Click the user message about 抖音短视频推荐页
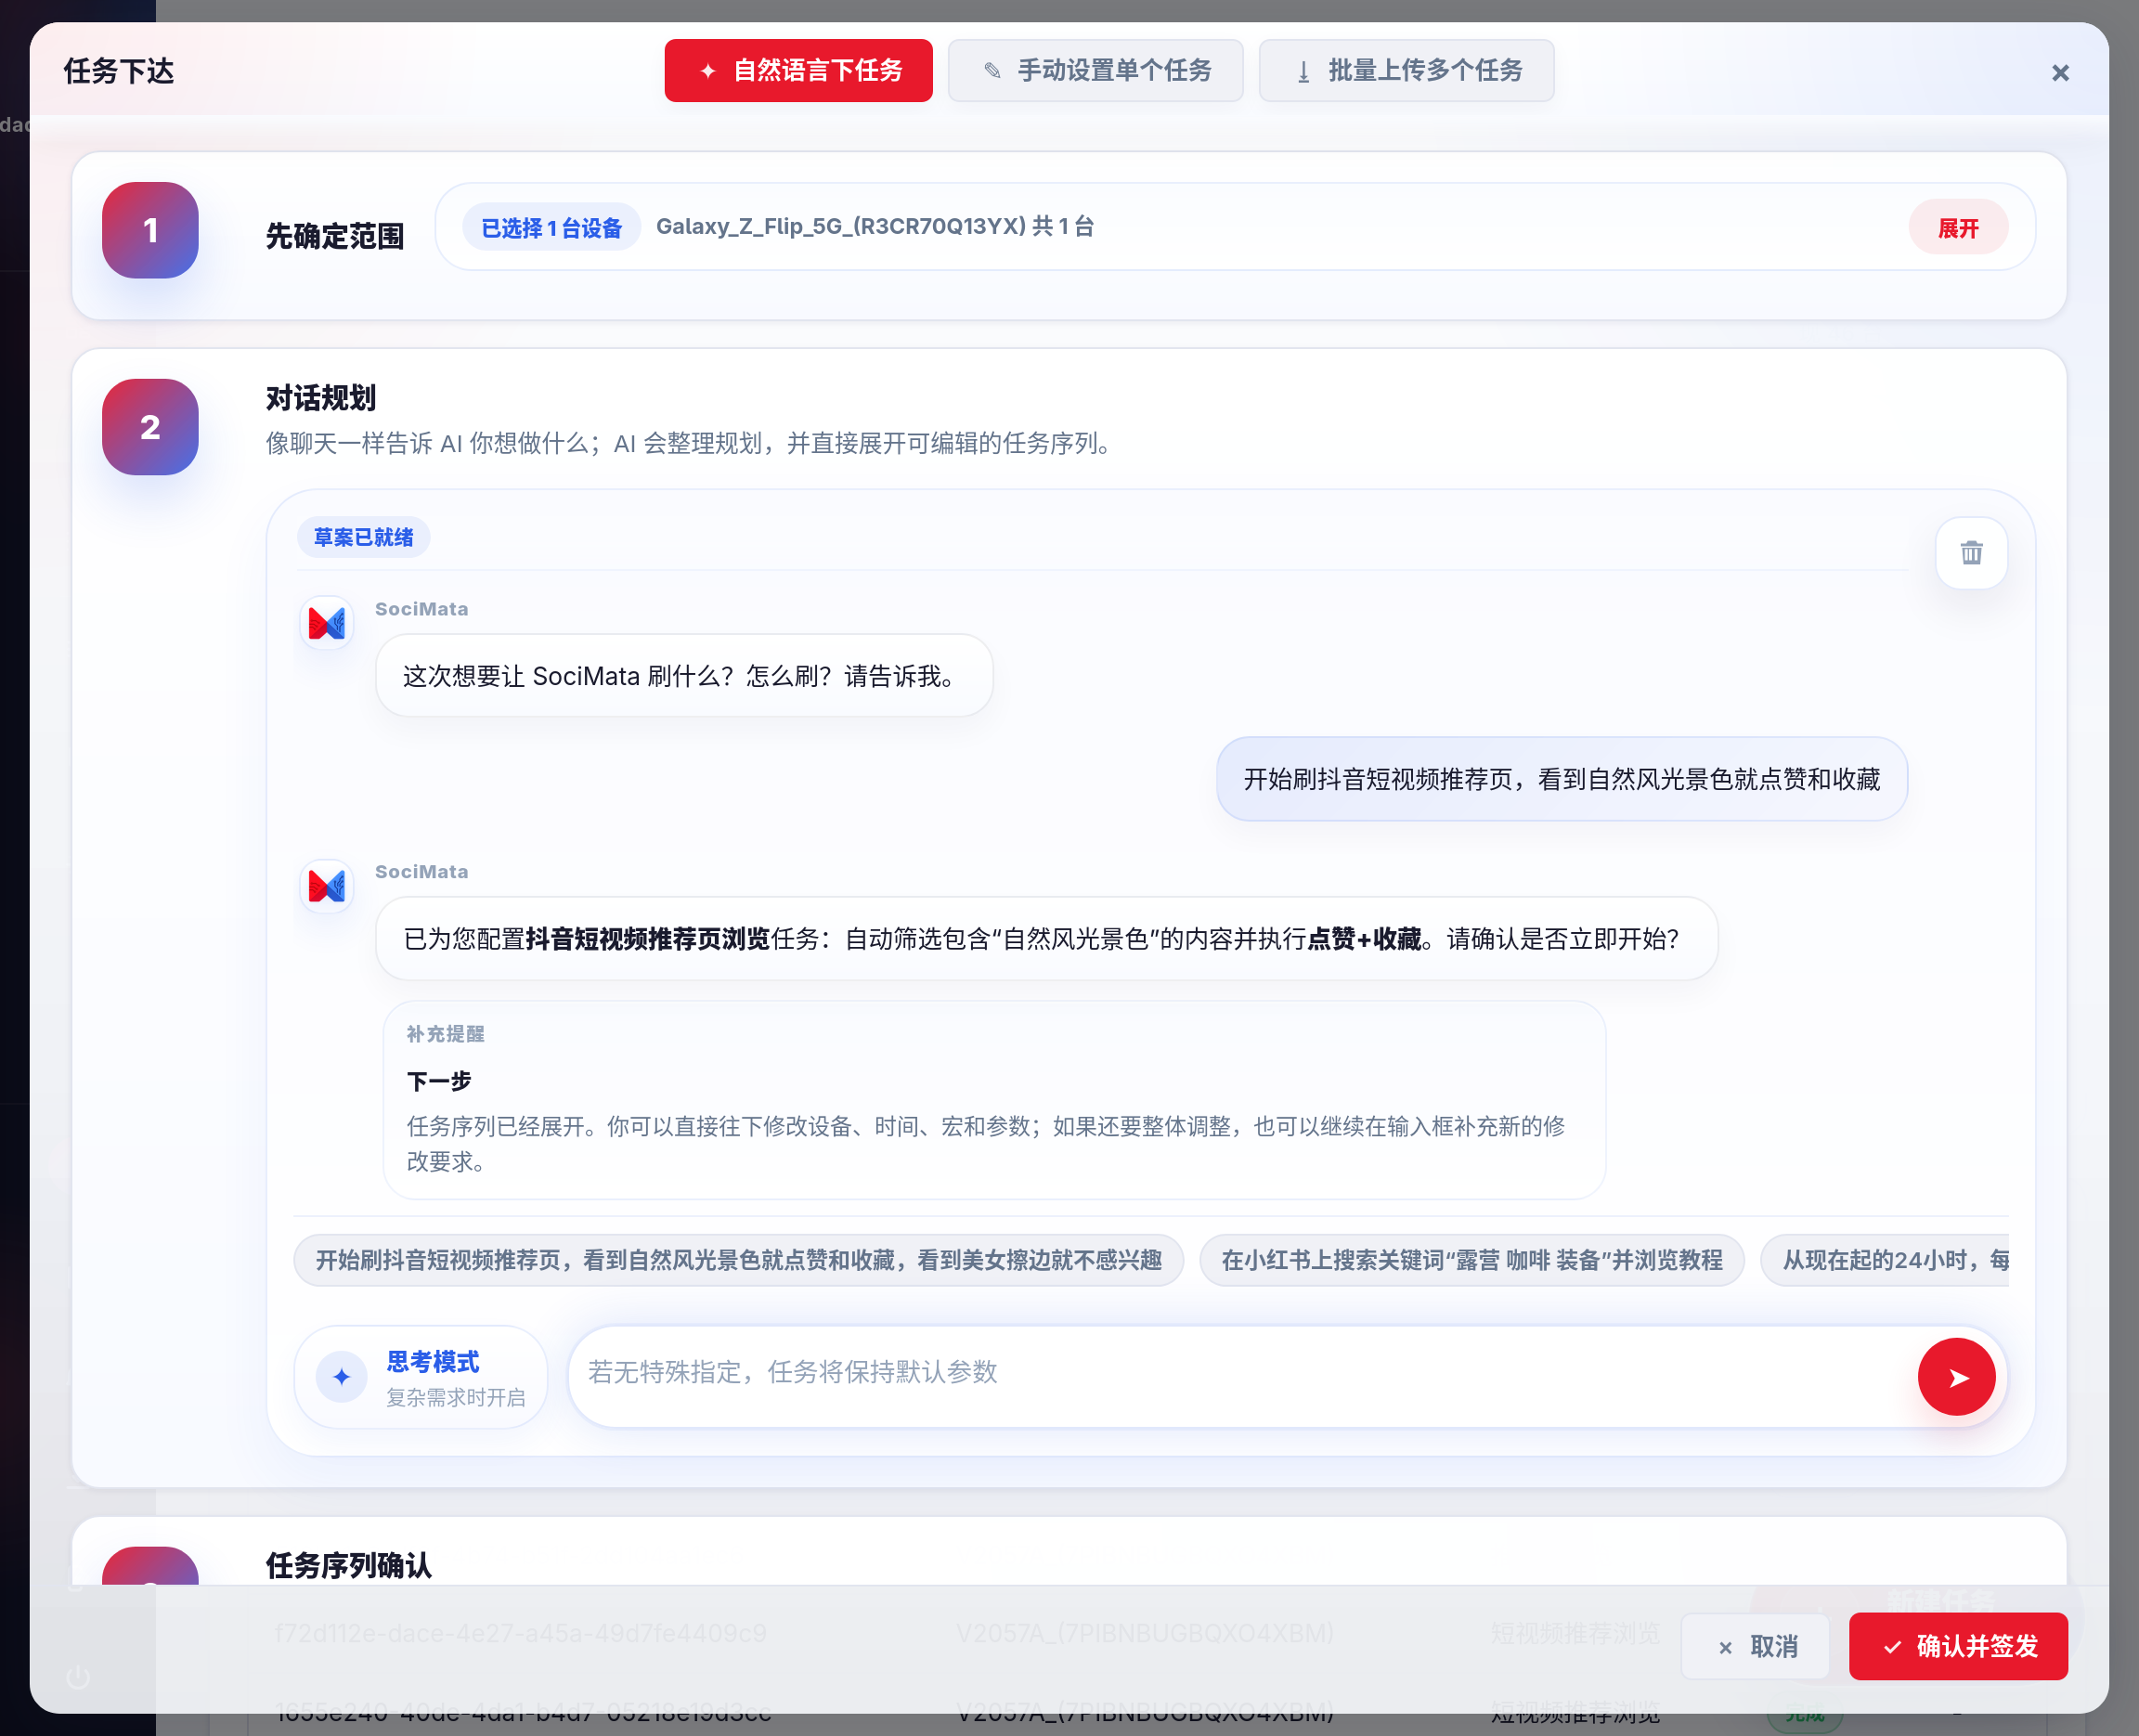Screen dimensions: 2139x1736 coord(1562,779)
